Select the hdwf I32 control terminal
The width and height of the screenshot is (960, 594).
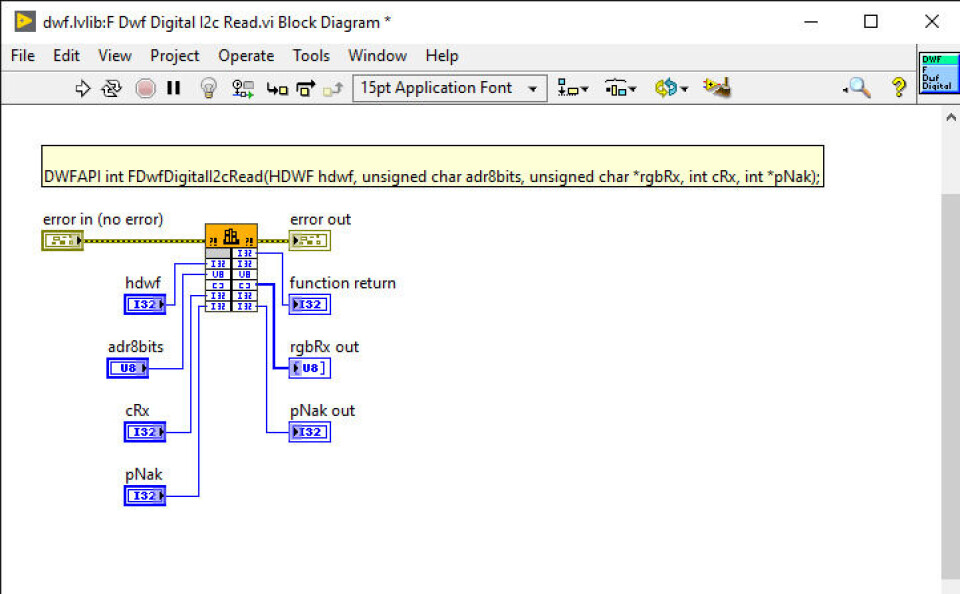[145, 304]
